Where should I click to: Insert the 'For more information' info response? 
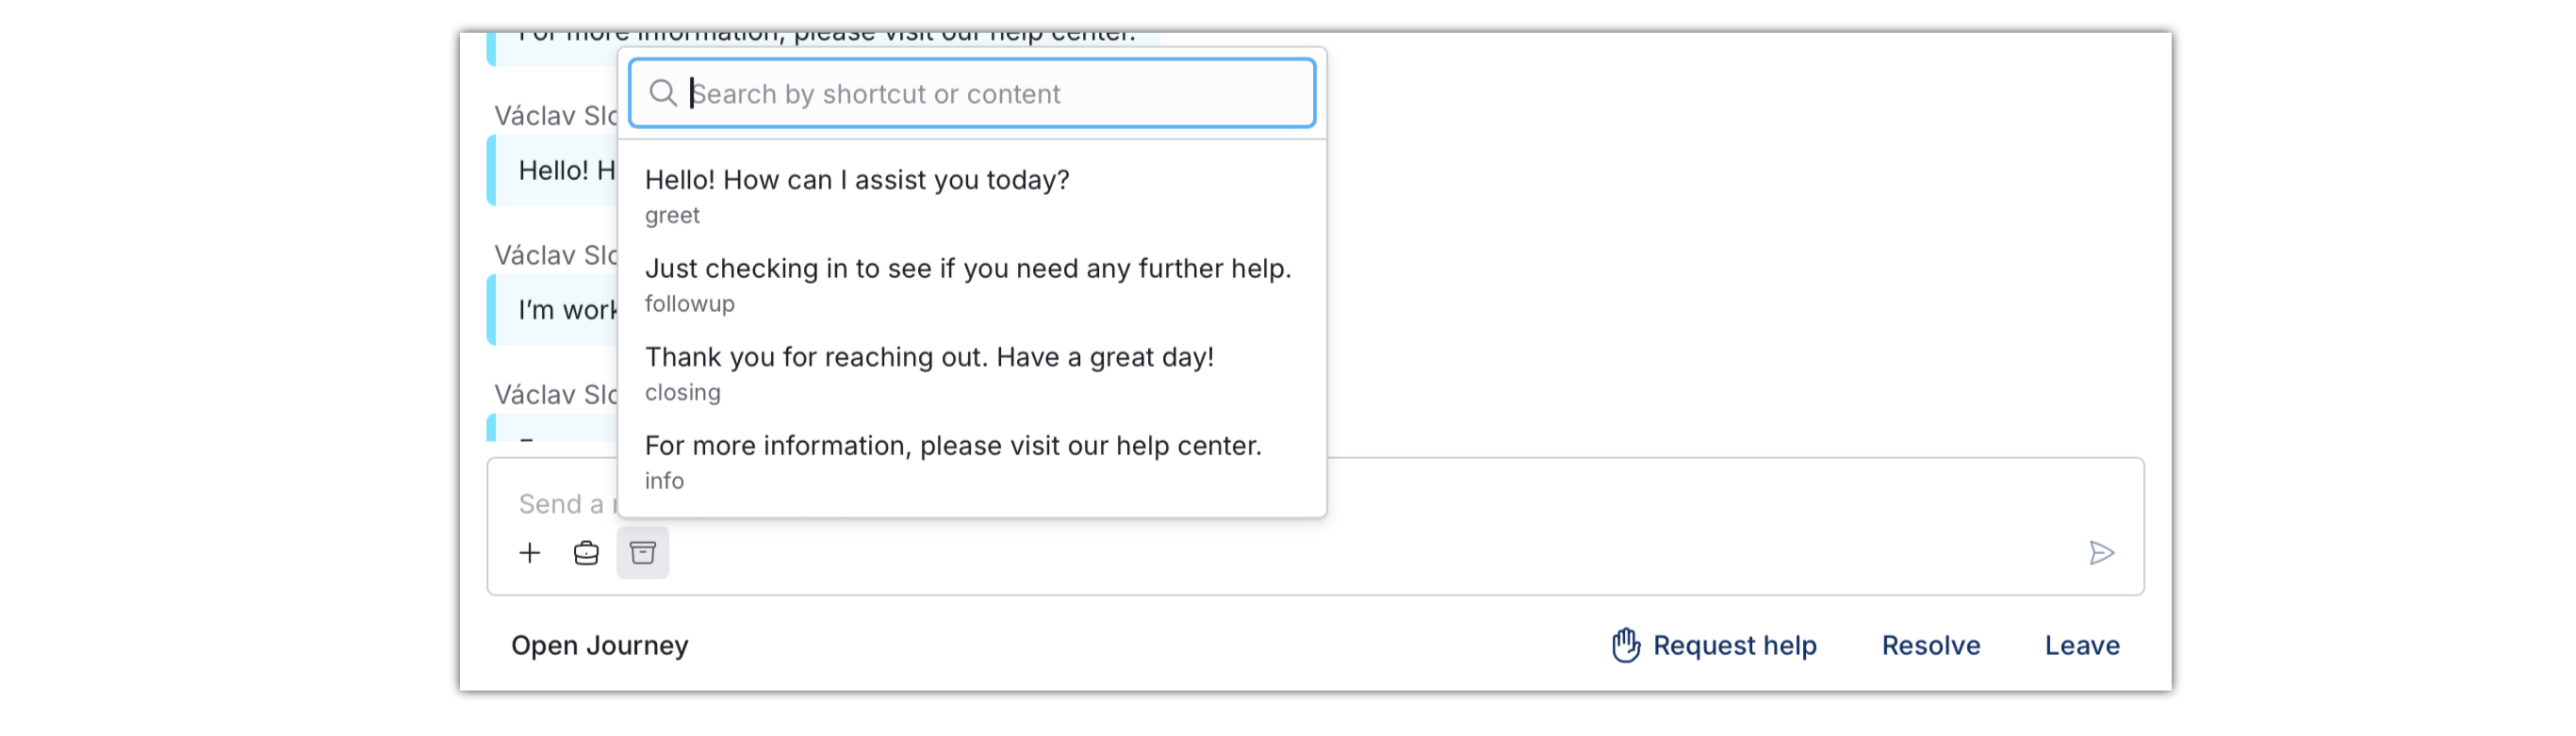pyautogui.click(x=972, y=461)
